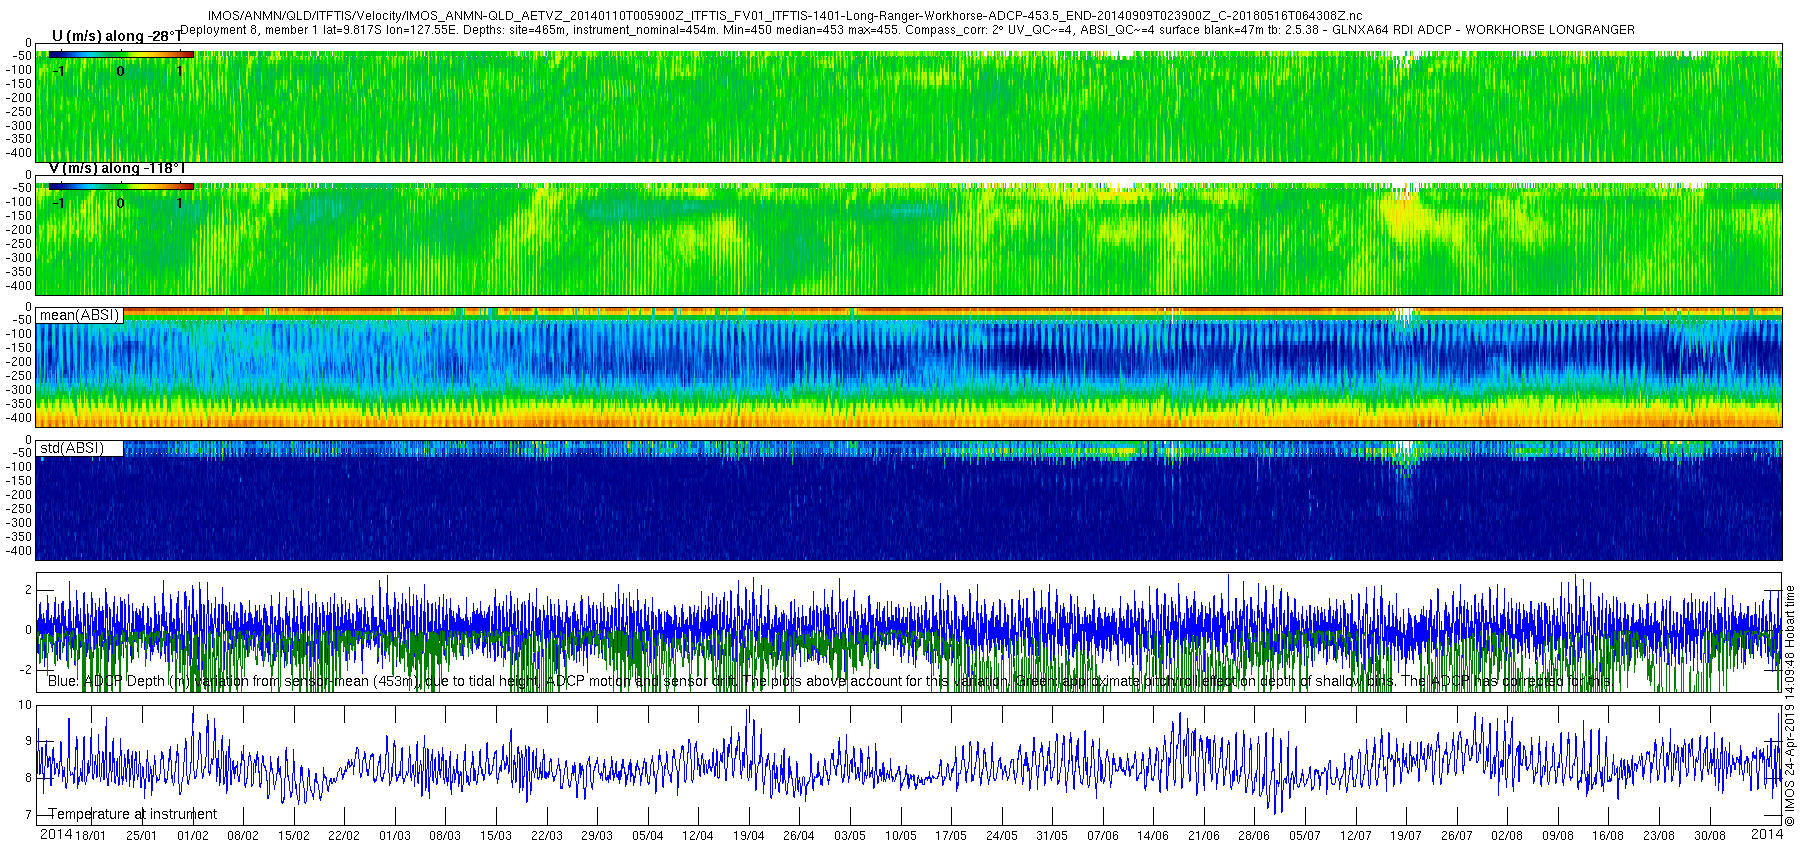Image resolution: width=1800 pixels, height=850 pixels.
Task: Select the 'Deployment 8, member 1' metadata line
Action: [907, 30]
